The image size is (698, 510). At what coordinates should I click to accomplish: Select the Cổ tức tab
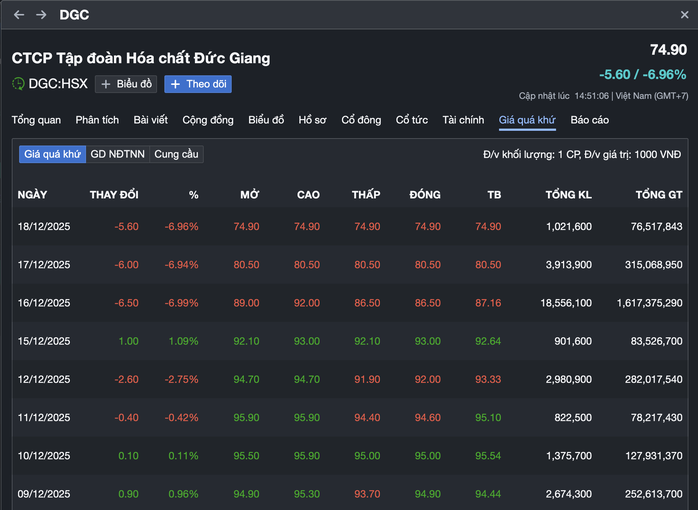(411, 120)
